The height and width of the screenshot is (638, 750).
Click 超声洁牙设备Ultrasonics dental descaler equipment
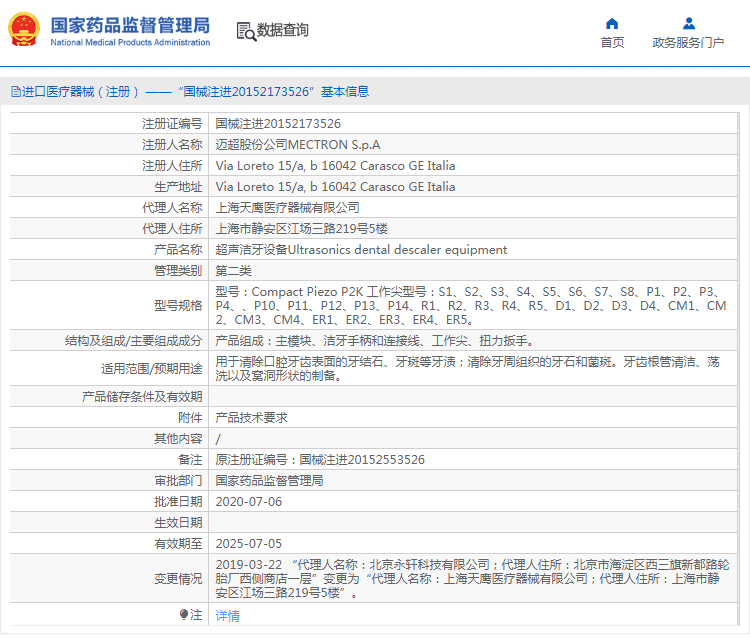361,250
